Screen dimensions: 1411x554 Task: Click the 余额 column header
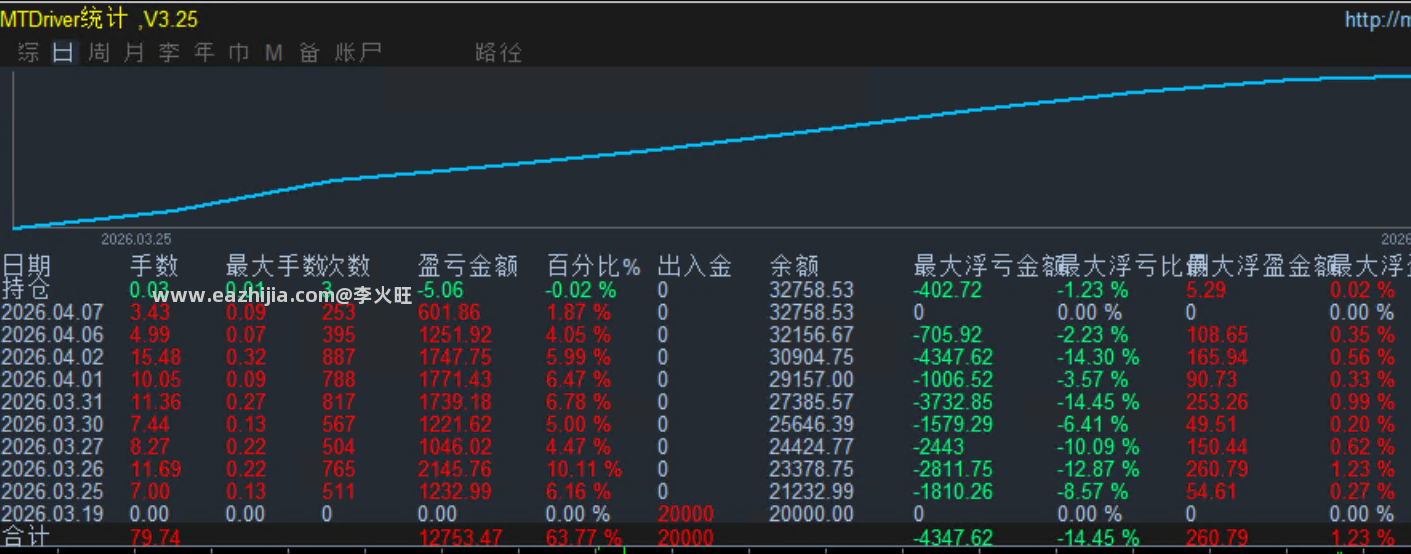coord(794,266)
